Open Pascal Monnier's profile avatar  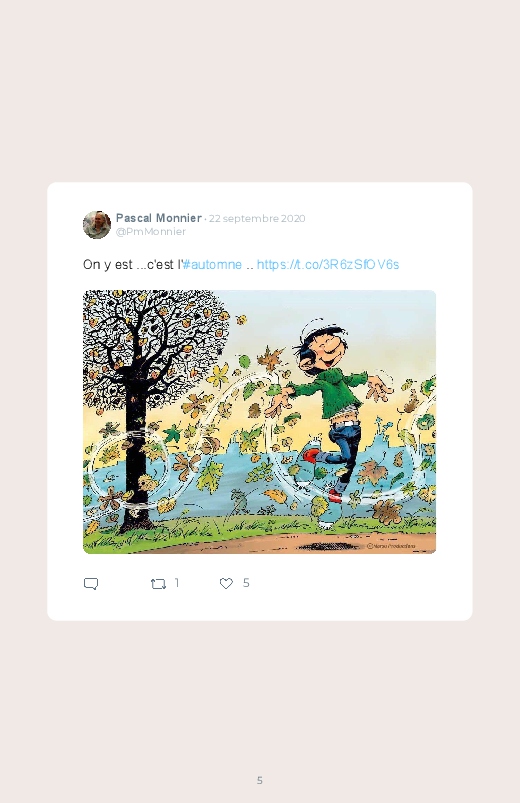(97, 224)
